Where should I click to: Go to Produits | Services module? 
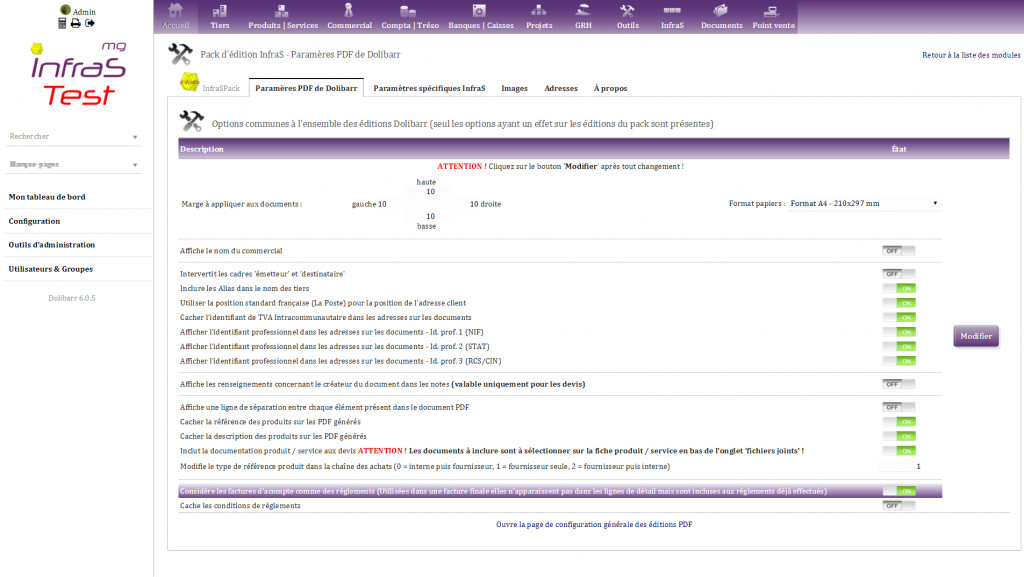point(281,17)
